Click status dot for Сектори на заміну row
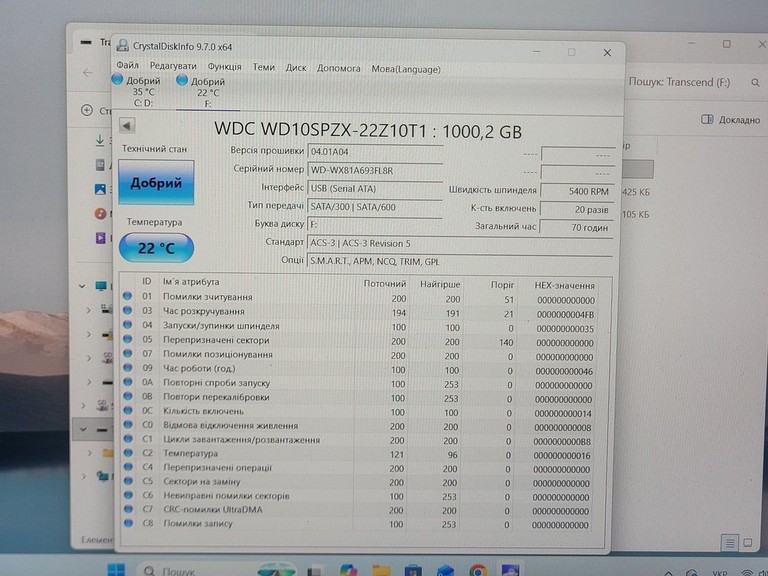 (x=128, y=480)
